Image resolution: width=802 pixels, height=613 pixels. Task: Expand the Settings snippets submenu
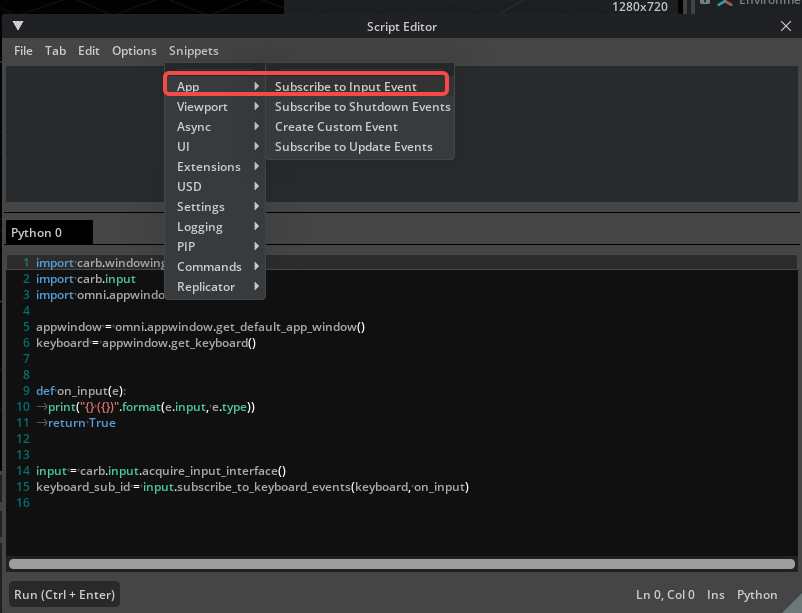point(215,206)
